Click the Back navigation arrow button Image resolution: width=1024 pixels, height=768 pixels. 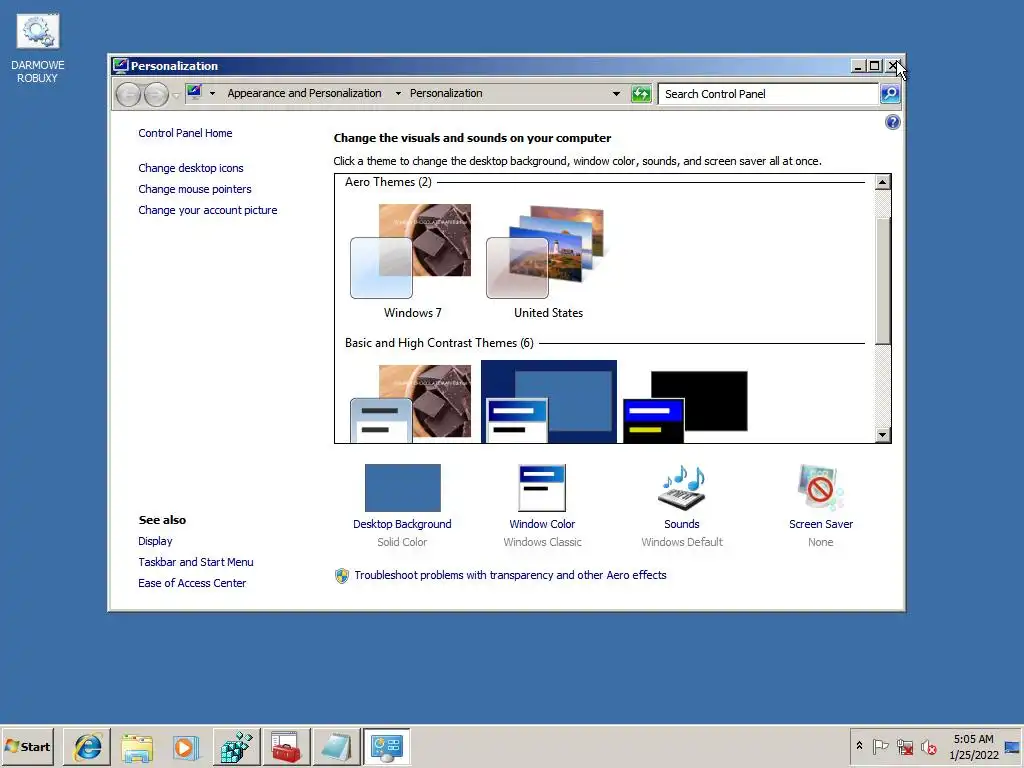pyautogui.click(x=128, y=95)
